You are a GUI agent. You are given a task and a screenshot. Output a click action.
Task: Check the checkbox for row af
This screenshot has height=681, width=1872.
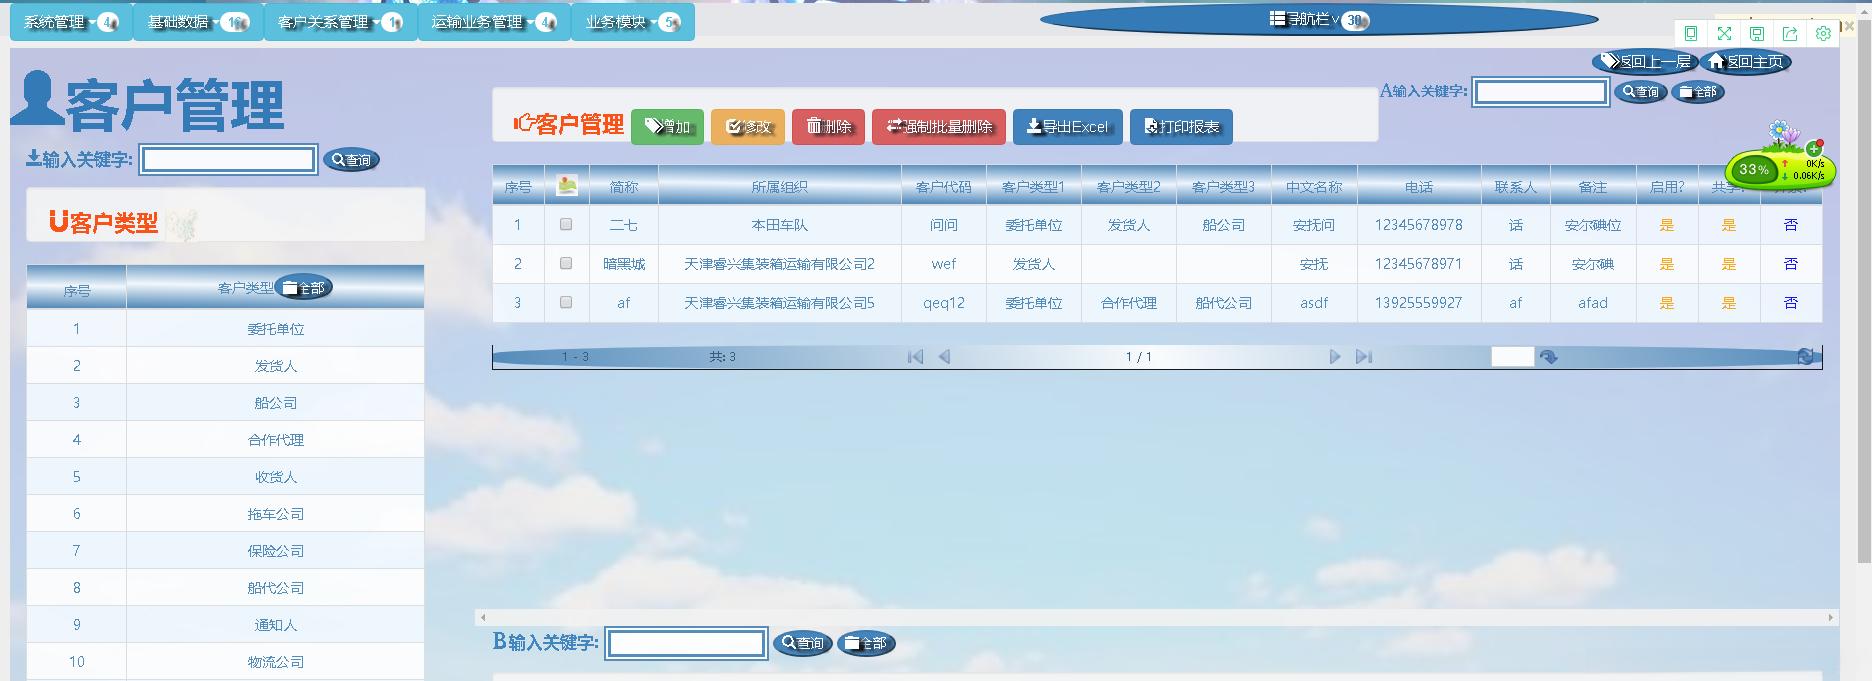coord(566,303)
